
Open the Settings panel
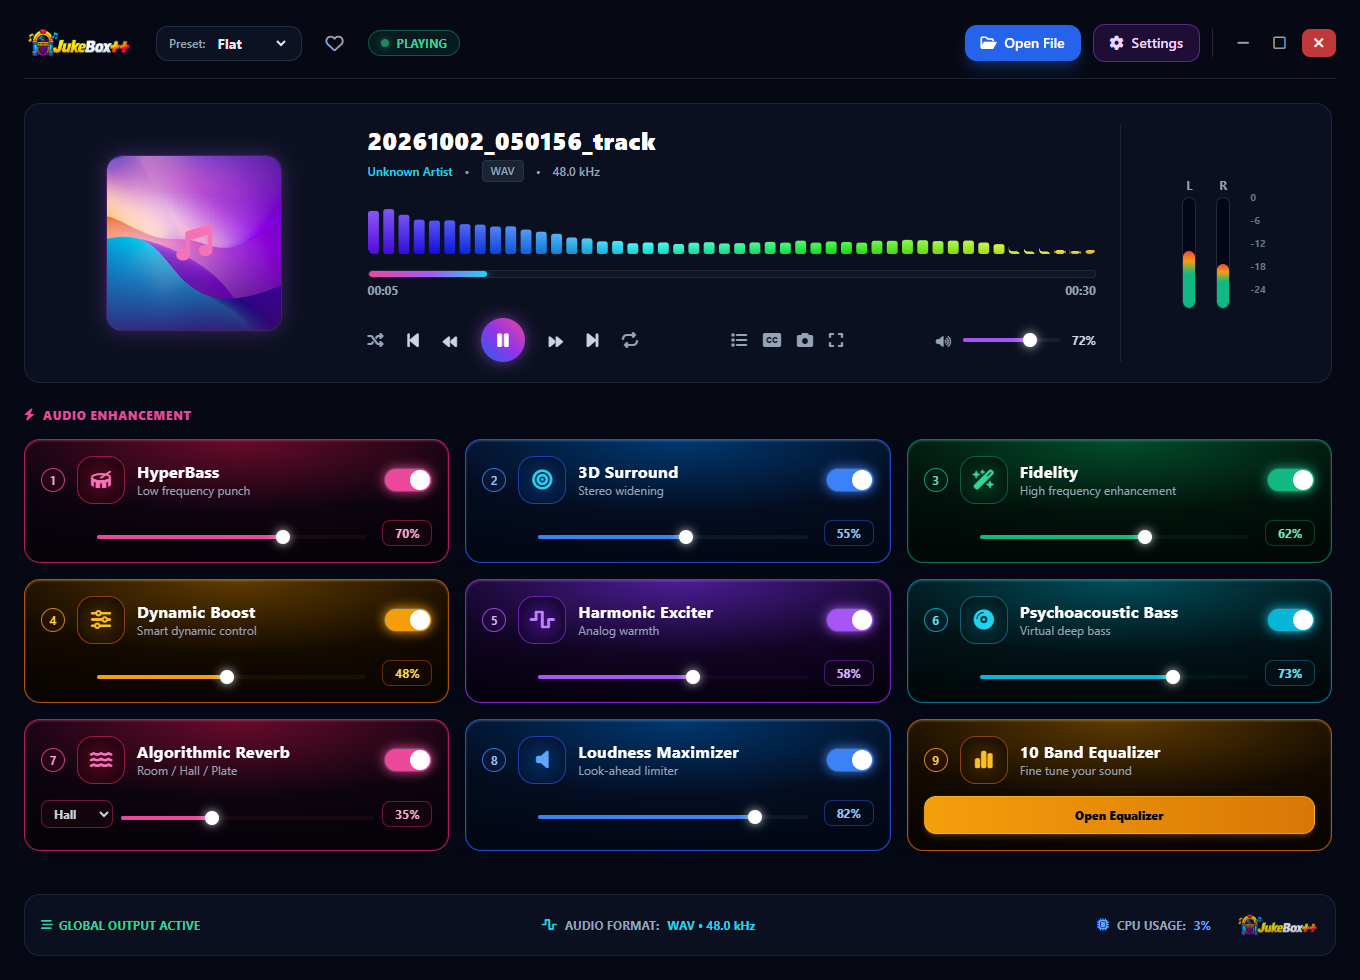point(1146,43)
